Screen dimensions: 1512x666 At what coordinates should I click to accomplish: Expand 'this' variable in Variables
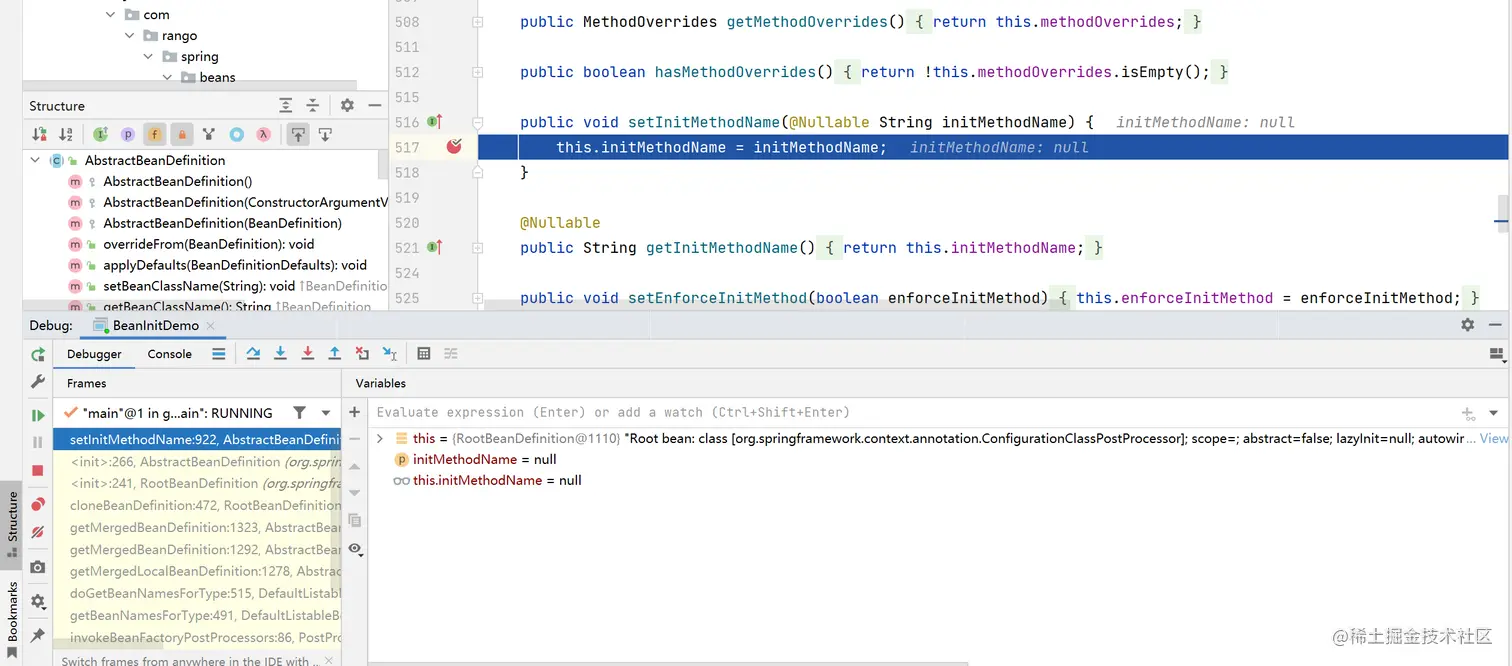tap(380, 438)
